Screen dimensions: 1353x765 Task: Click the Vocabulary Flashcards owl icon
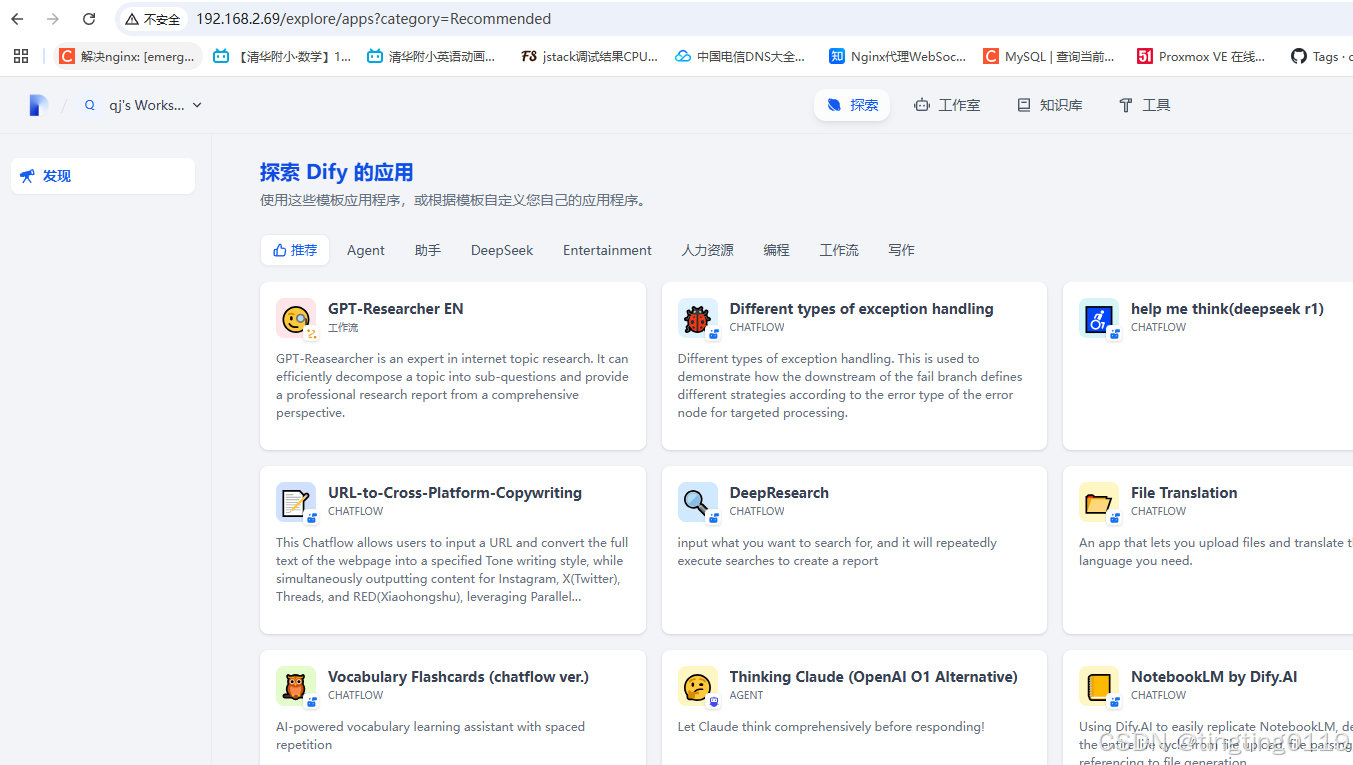[x=296, y=686]
